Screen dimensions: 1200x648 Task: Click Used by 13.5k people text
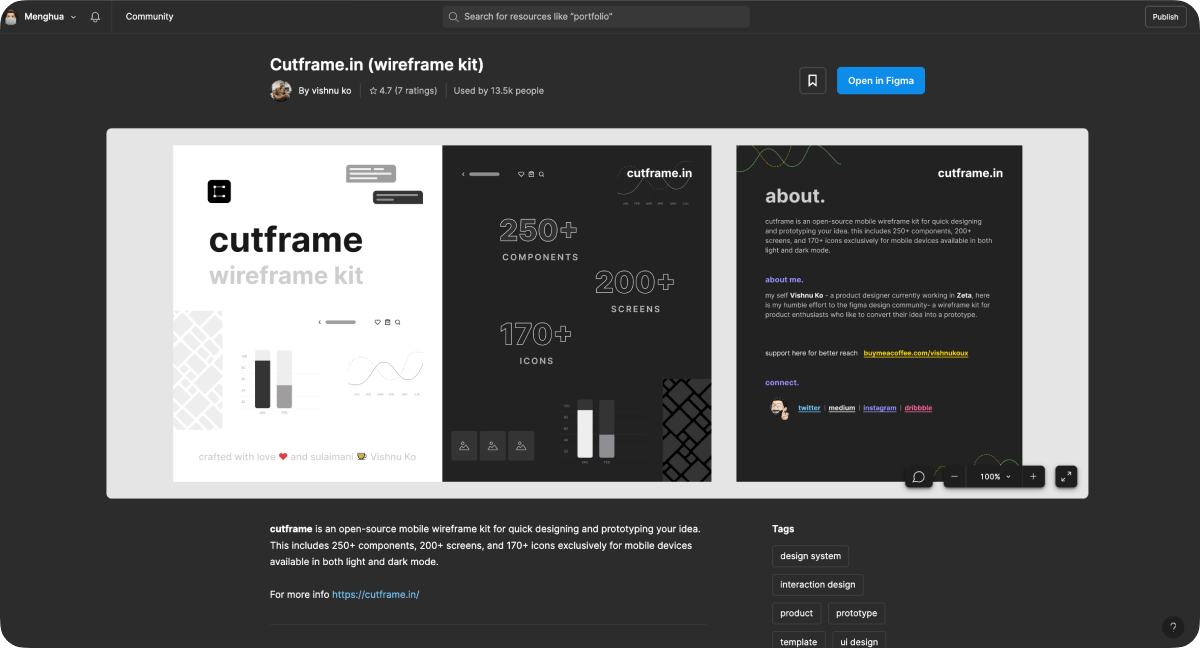coord(499,91)
